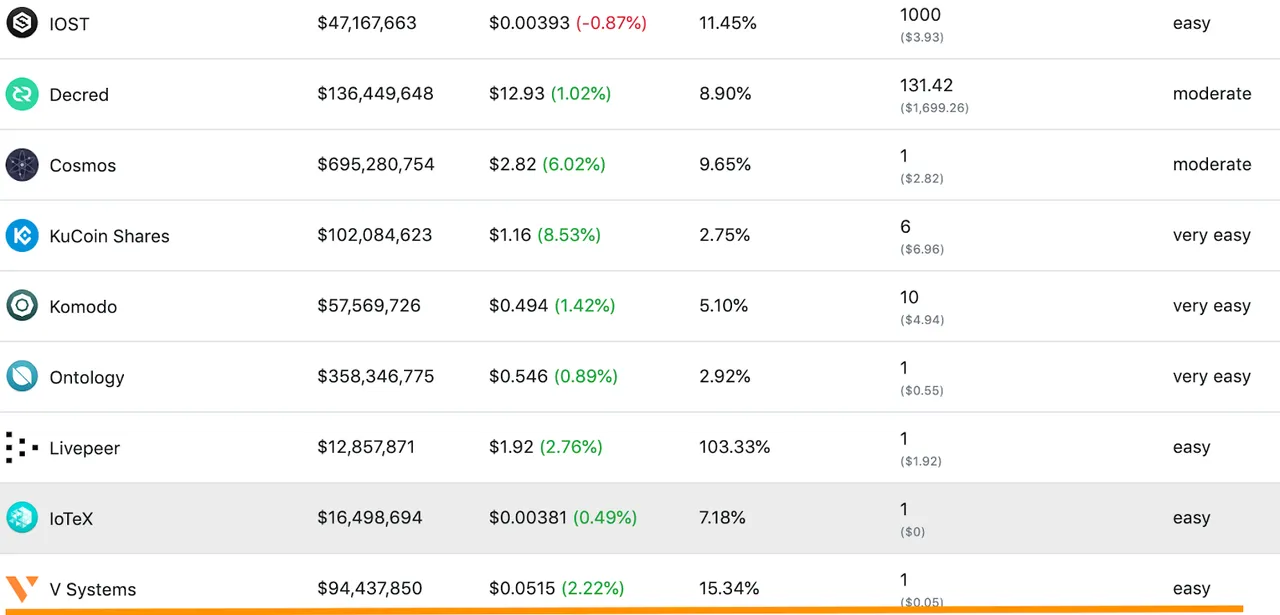Viewport: 1280px width, 615px height.
Task: Open the Cosmos coin name
Action: 83,166
